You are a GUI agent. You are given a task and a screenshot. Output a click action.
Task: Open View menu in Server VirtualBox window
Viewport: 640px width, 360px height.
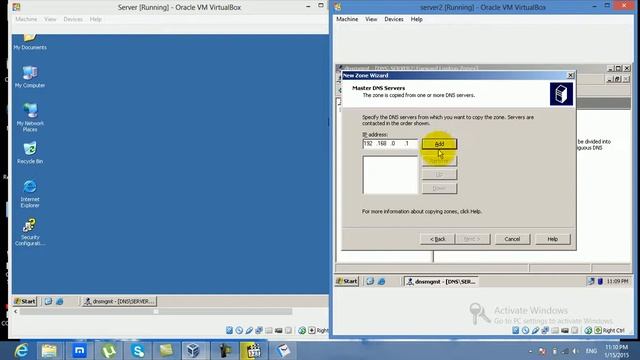tap(50, 19)
